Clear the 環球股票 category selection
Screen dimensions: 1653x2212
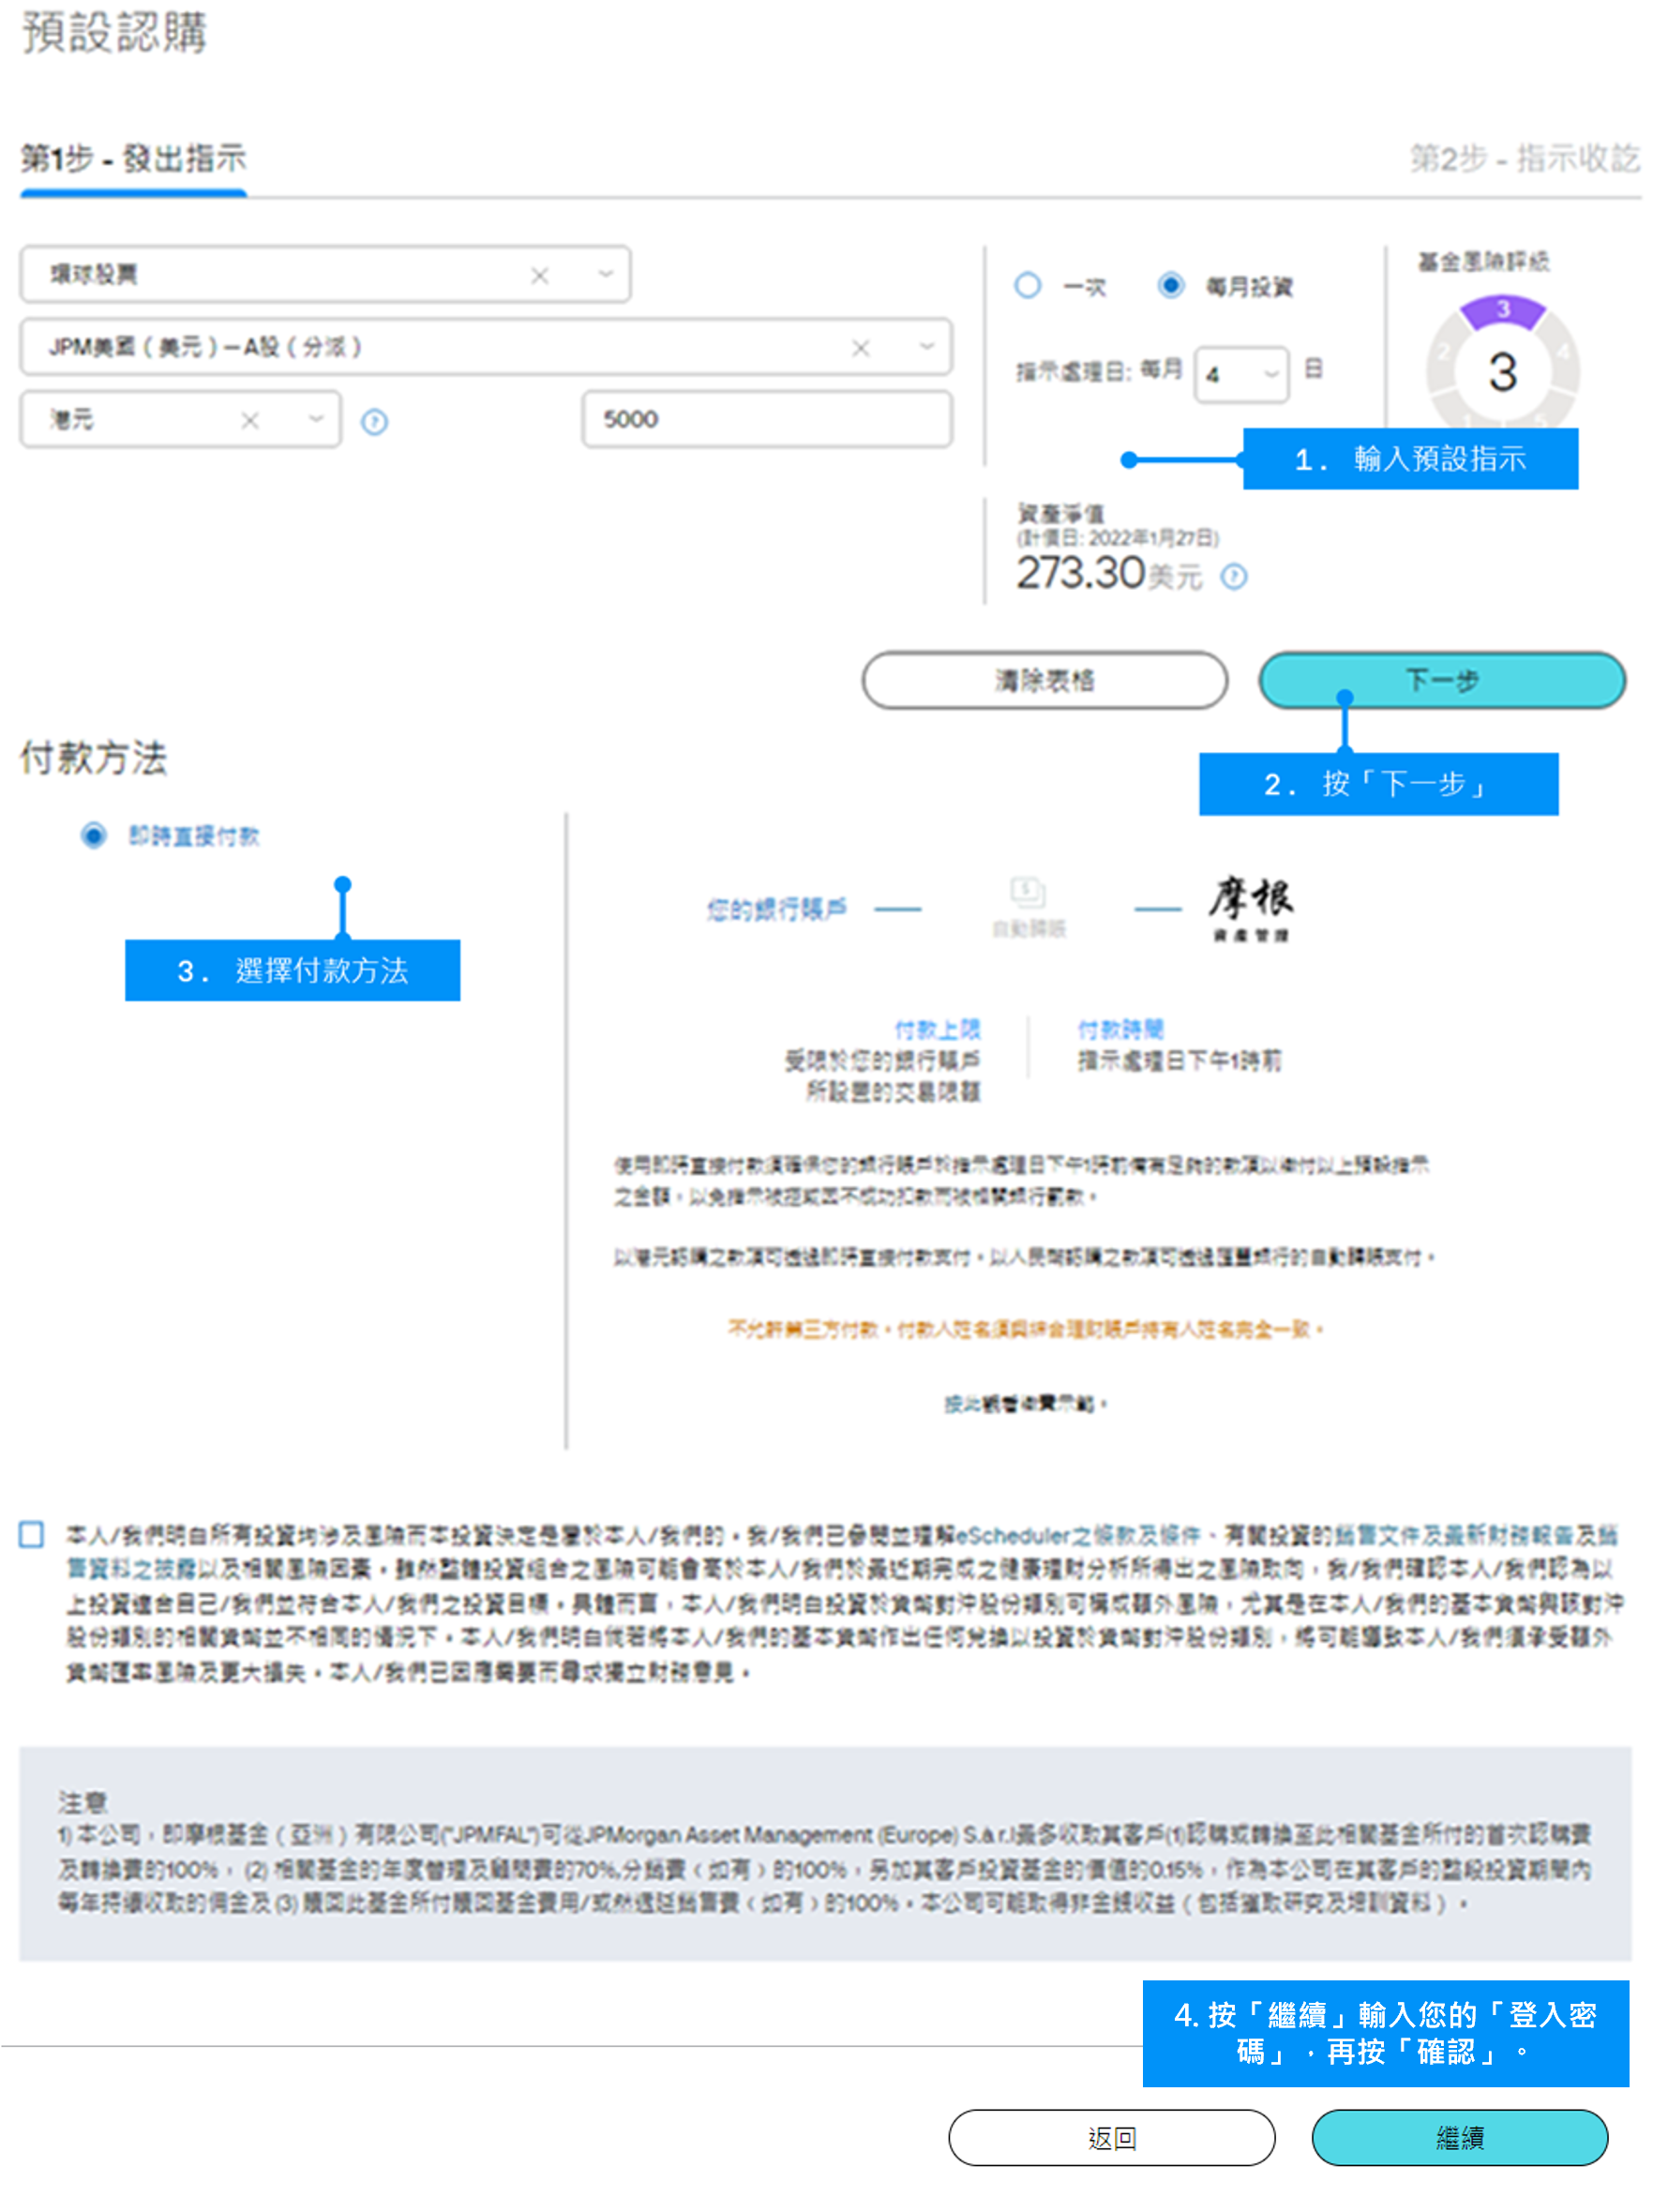point(540,276)
